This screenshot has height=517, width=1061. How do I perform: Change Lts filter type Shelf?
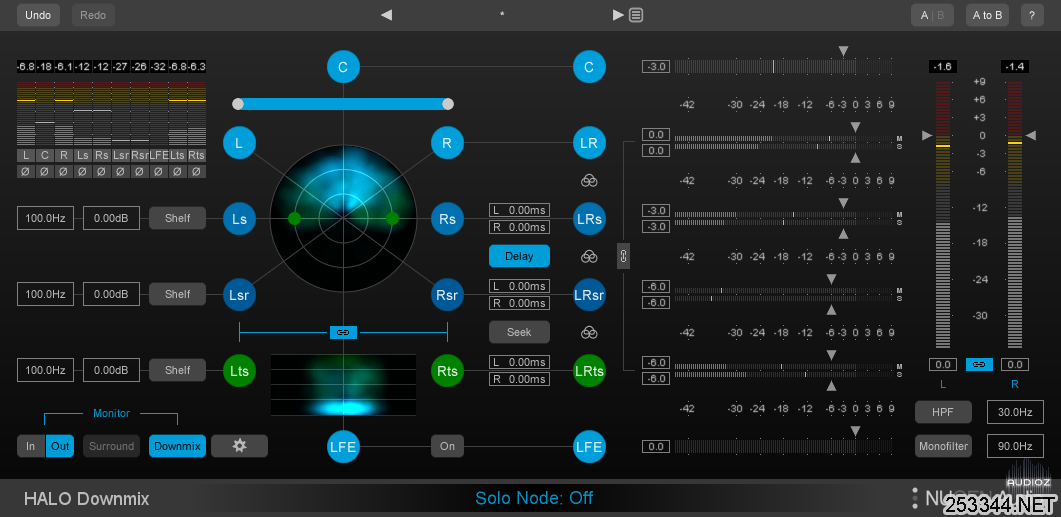[x=177, y=370]
